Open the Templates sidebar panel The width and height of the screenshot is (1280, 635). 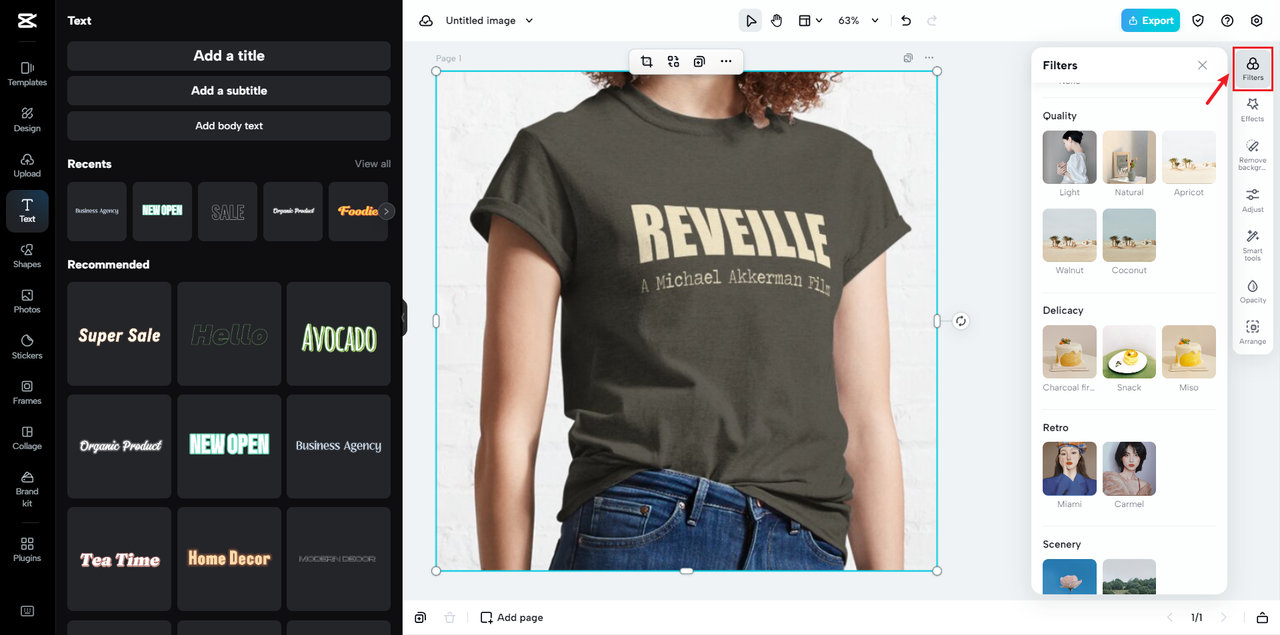(27, 74)
